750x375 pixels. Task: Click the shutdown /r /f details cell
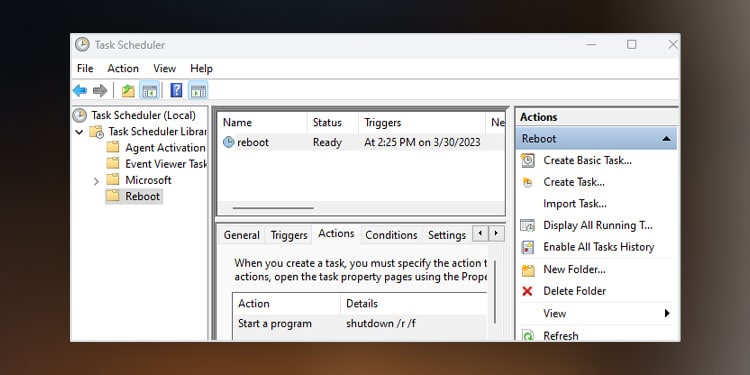coord(381,324)
